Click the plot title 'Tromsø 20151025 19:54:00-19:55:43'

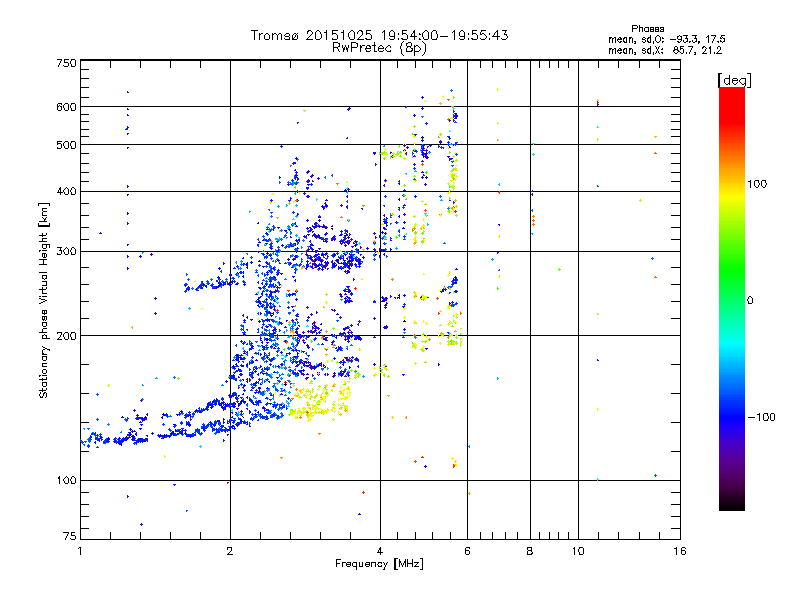click(x=379, y=35)
